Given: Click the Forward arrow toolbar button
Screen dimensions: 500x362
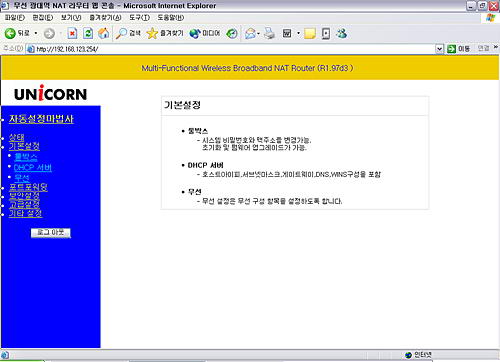Looking at the screenshot, I should coord(49,33).
